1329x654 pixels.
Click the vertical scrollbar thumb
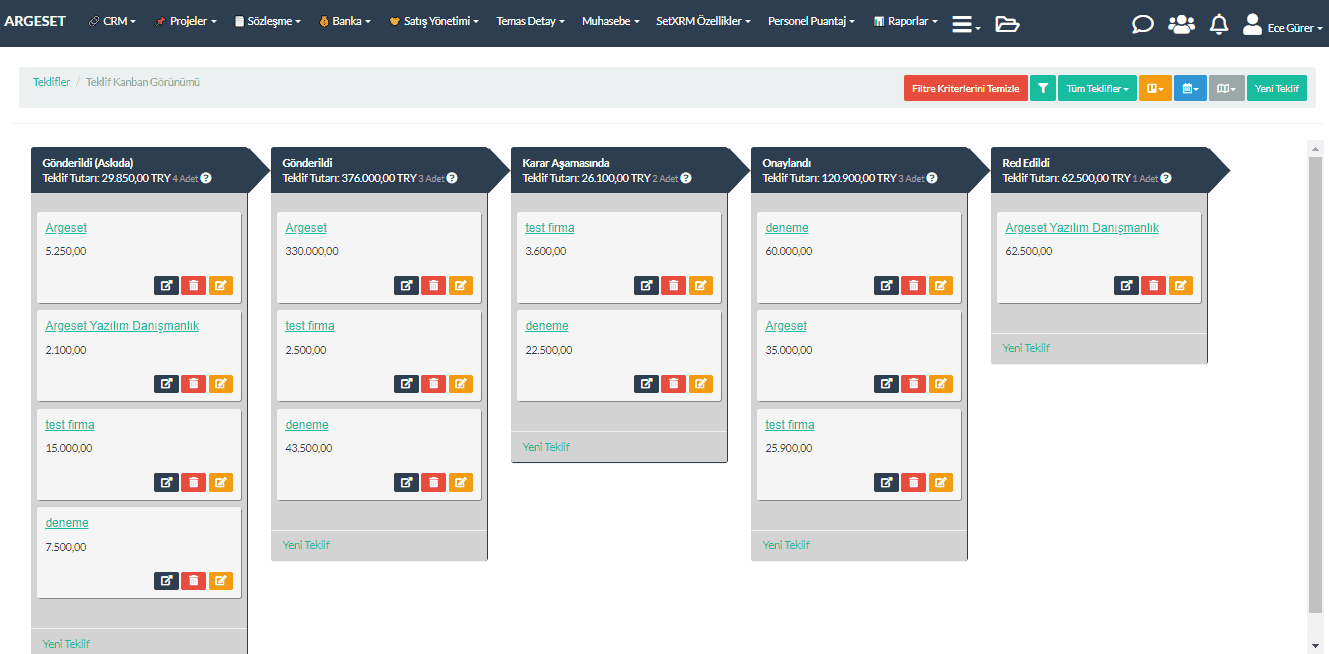coord(1316,384)
